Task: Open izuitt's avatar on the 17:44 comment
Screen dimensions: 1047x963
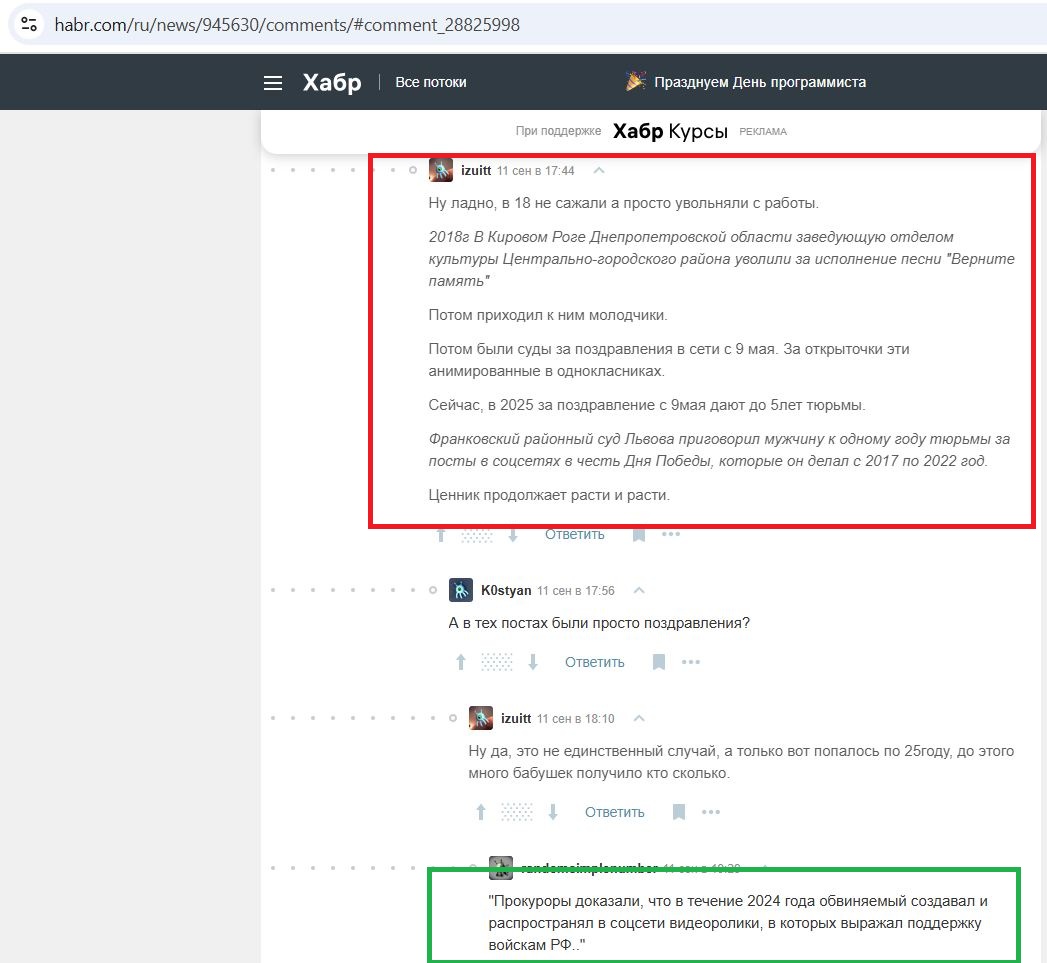Action: [x=441, y=170]
